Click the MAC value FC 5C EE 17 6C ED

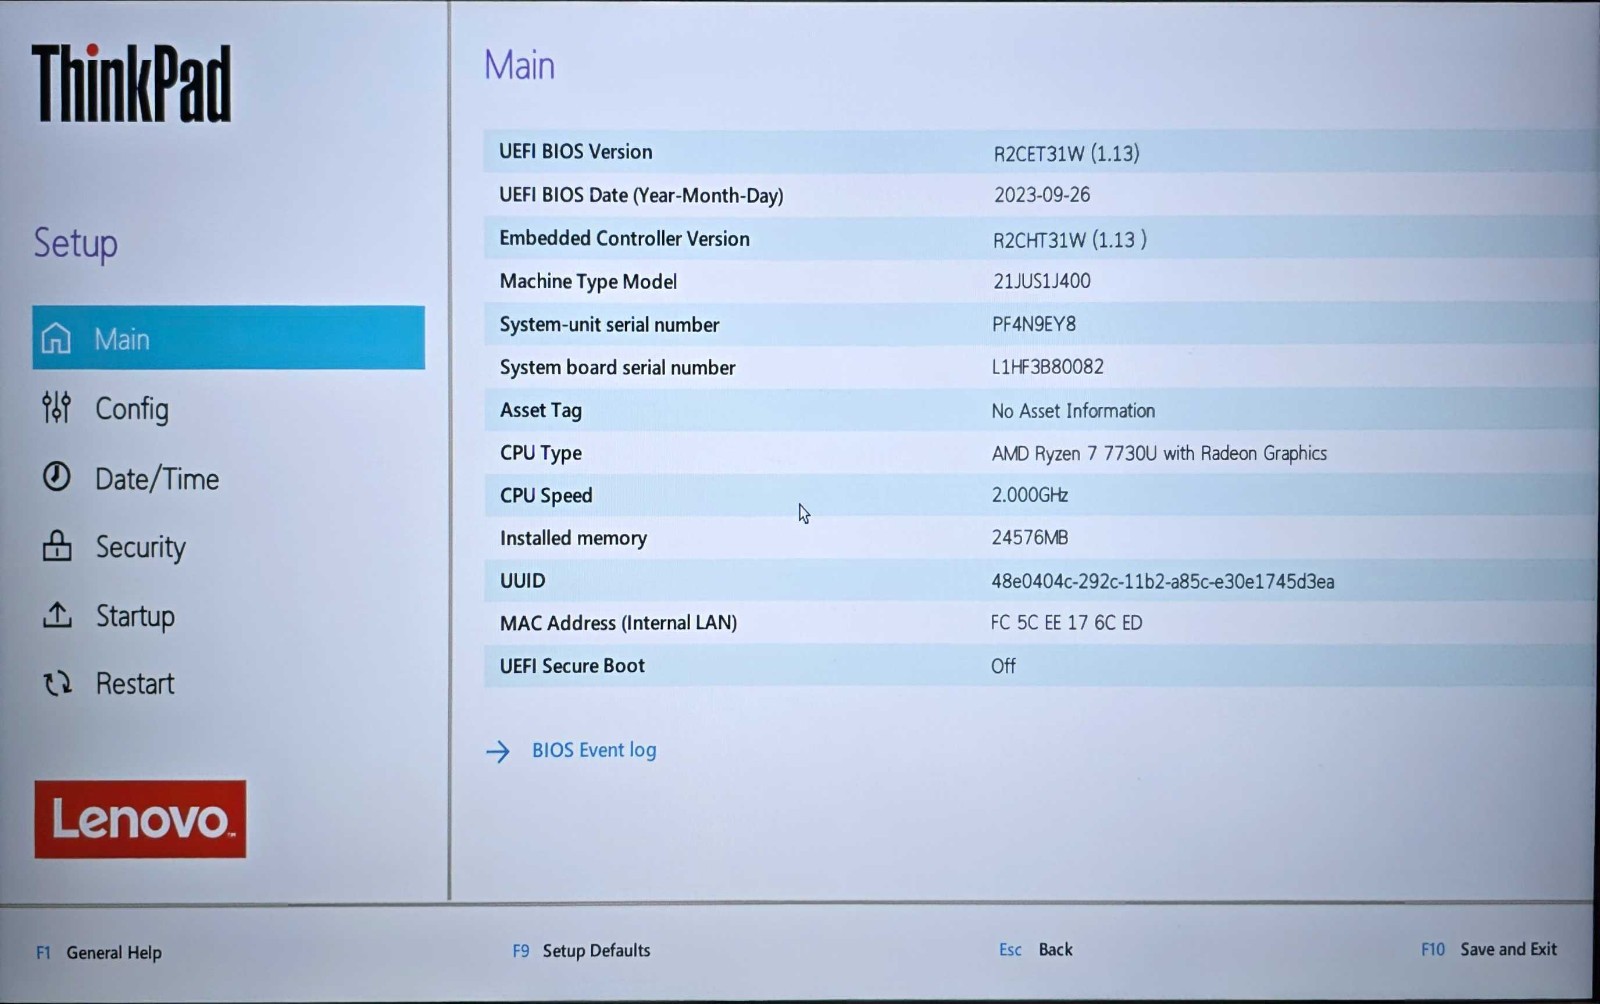(x=1067, y=623)
